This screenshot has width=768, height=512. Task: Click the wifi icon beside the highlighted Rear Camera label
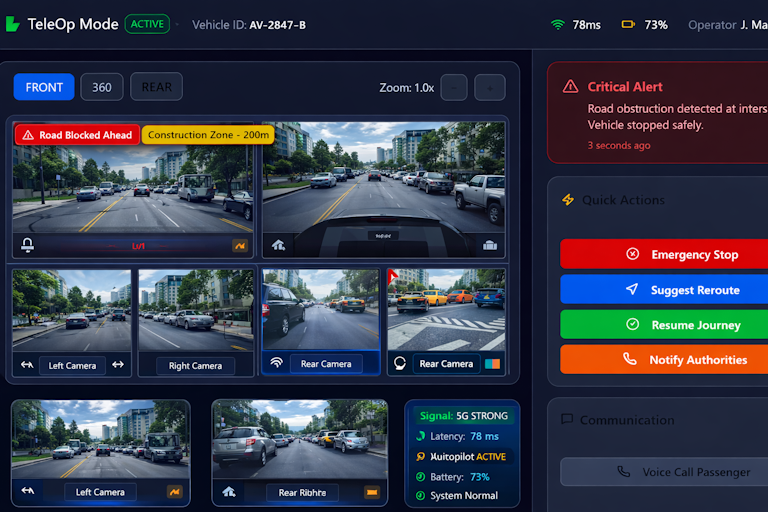pos(276,363)
